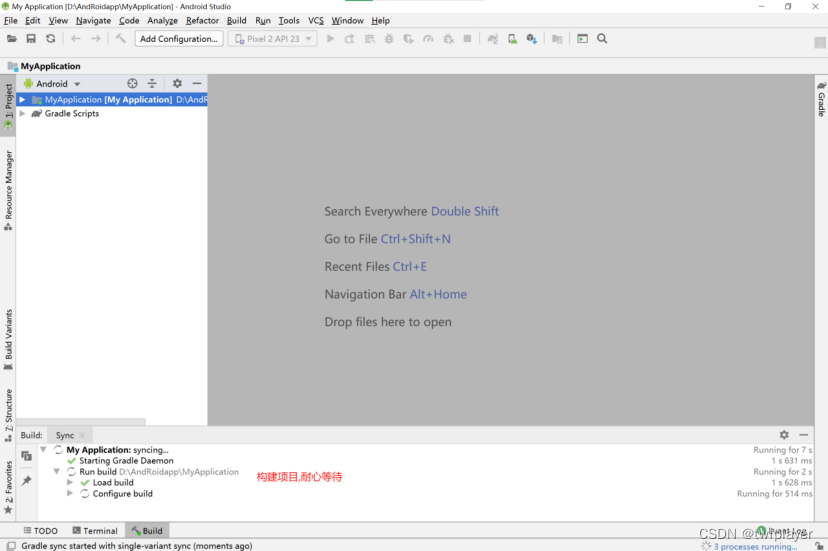Open the Favorites side tab
The image size is (828, 551).
coord(8,487)
